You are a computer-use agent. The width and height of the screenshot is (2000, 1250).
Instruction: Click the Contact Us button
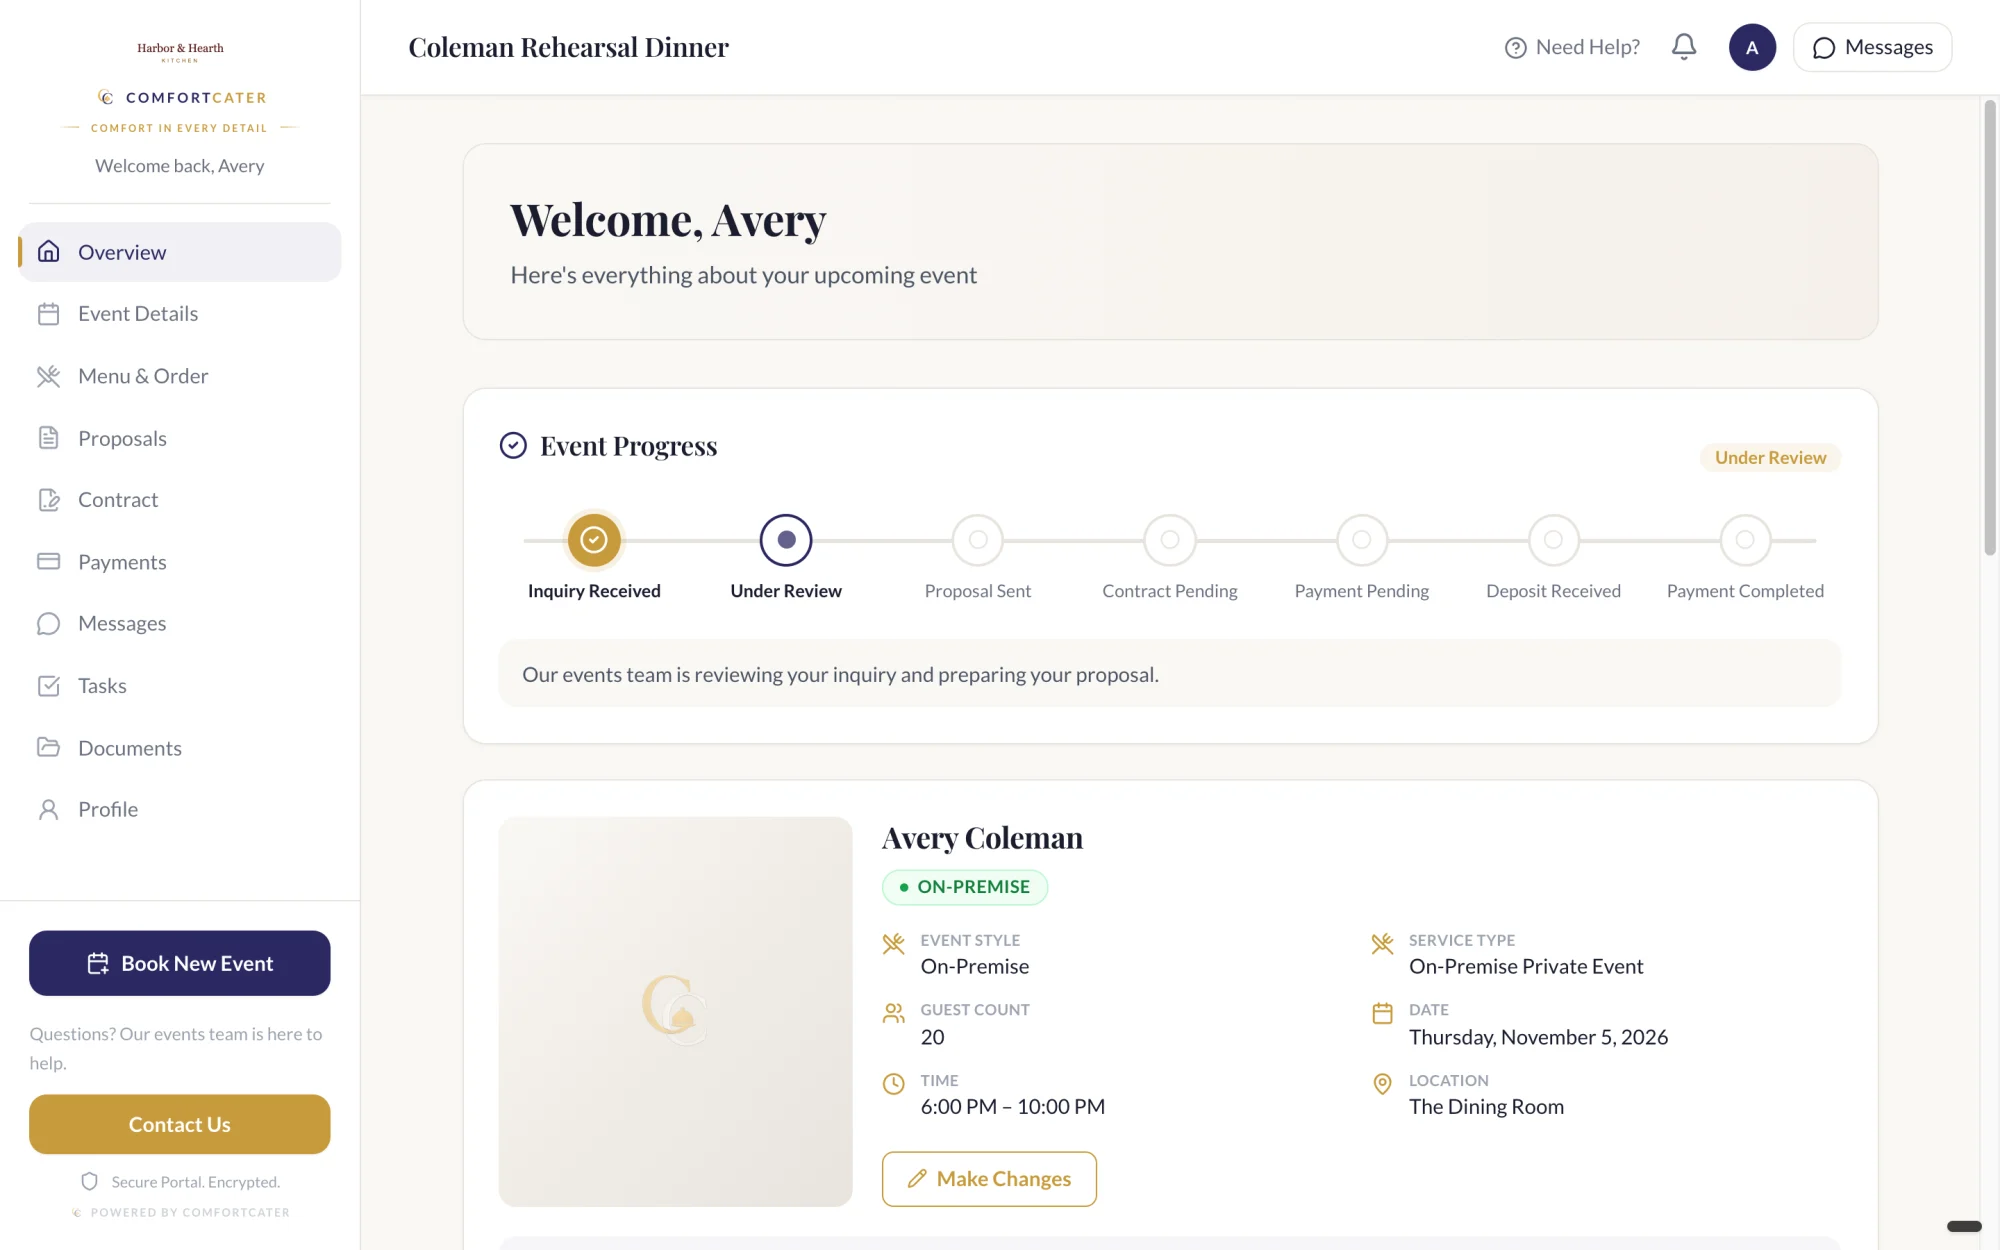[180, 1124]
